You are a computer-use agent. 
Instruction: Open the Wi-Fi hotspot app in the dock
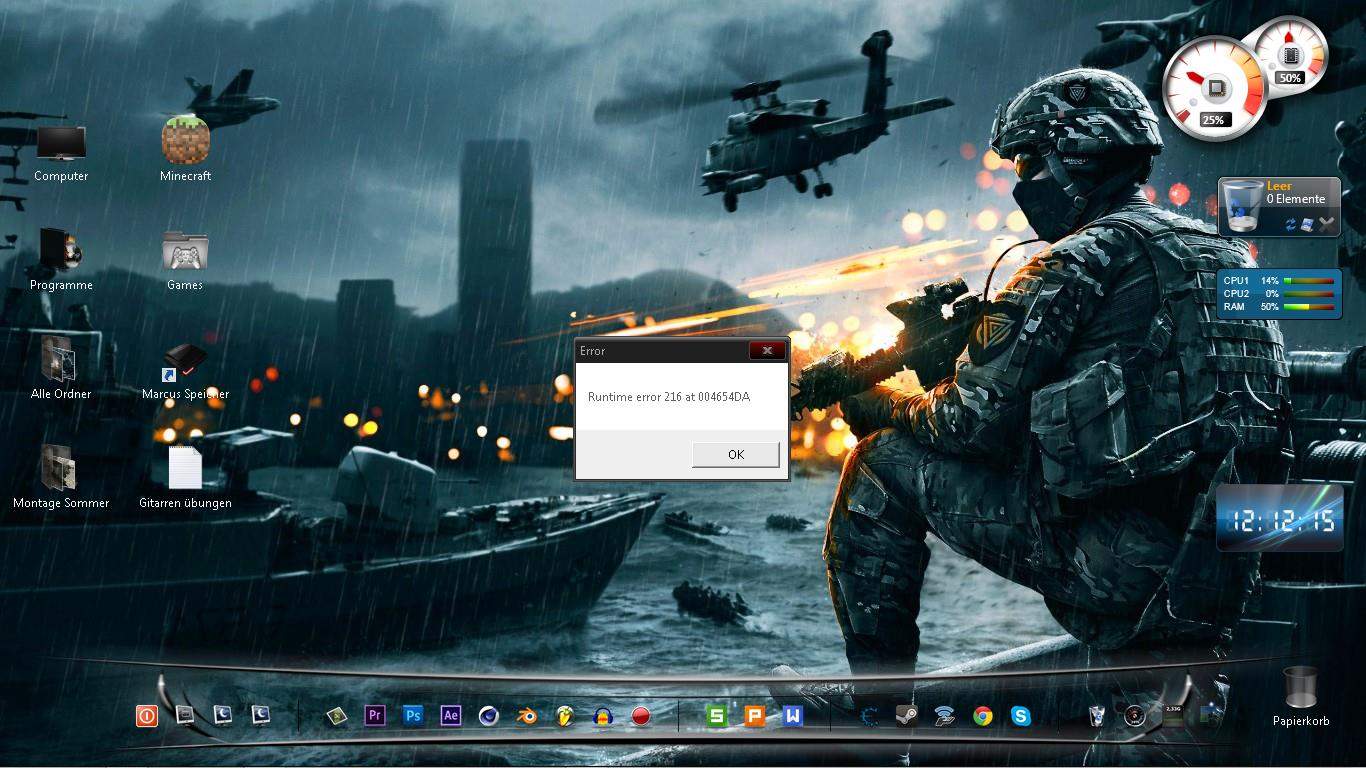point(945,715)
